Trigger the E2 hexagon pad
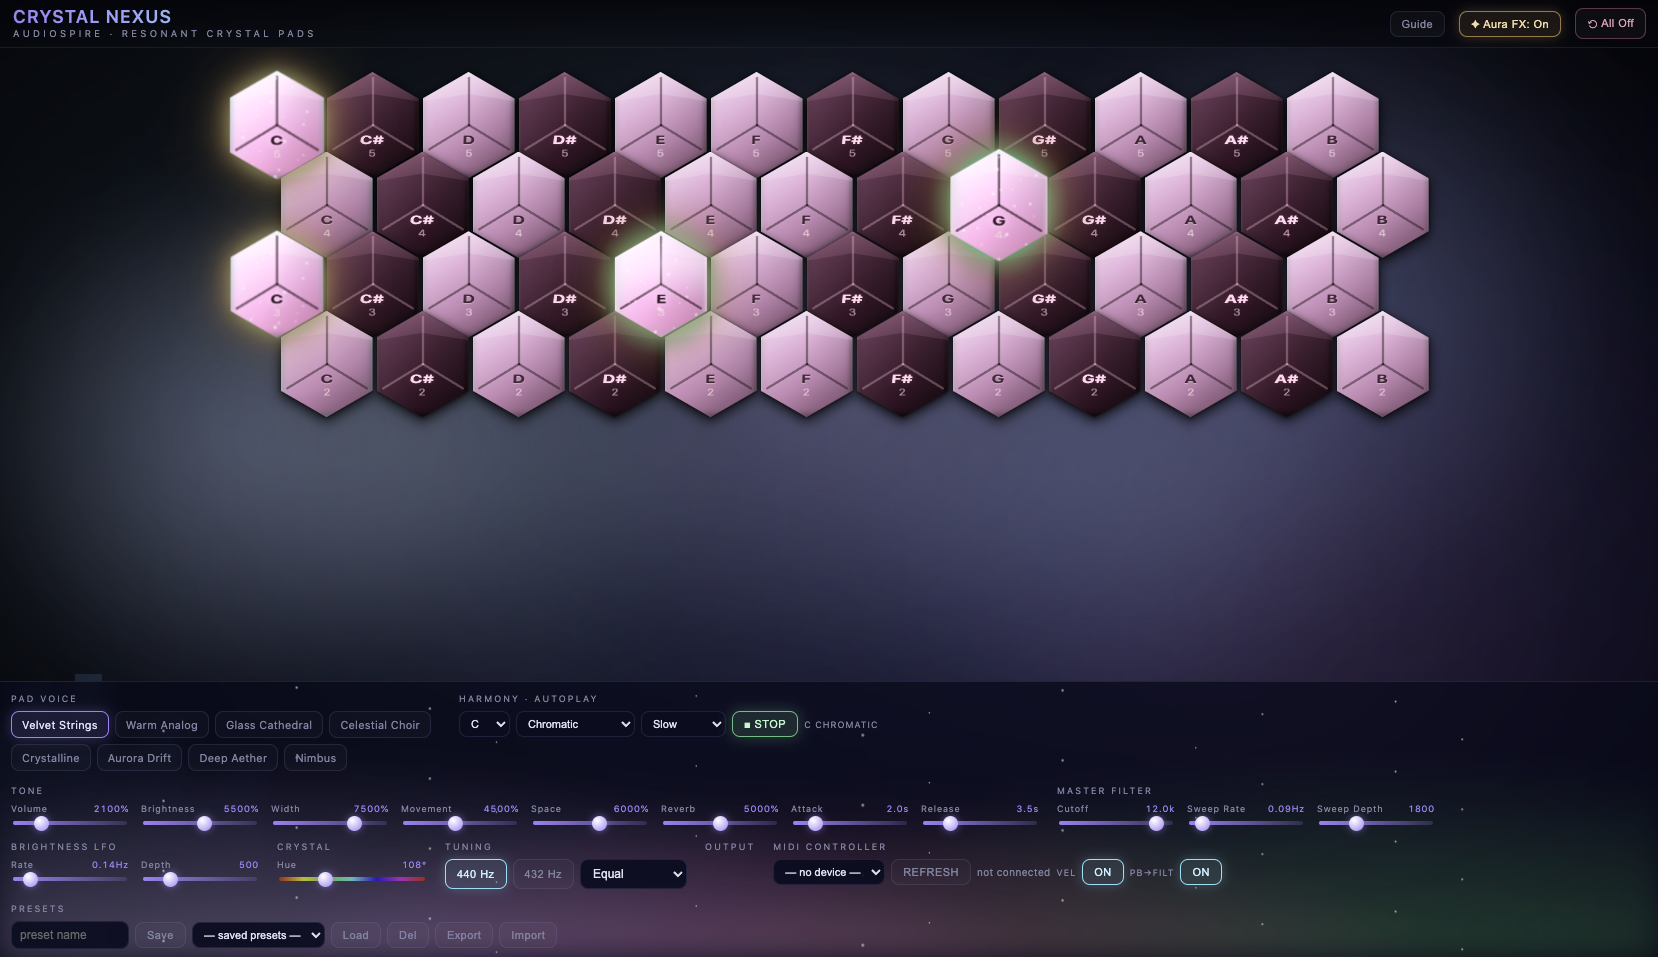This screenshot has width=1658, height=957. (x=710, y=364)
